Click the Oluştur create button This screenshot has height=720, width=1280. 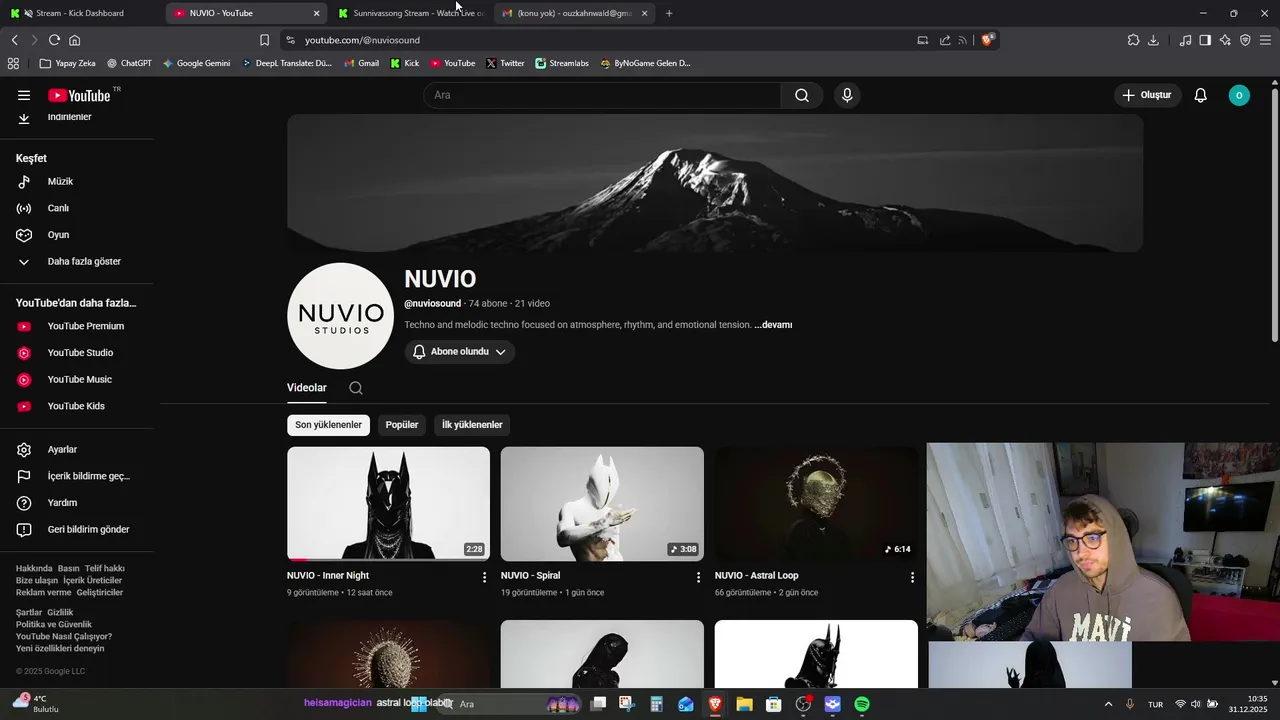(1148, 95)
